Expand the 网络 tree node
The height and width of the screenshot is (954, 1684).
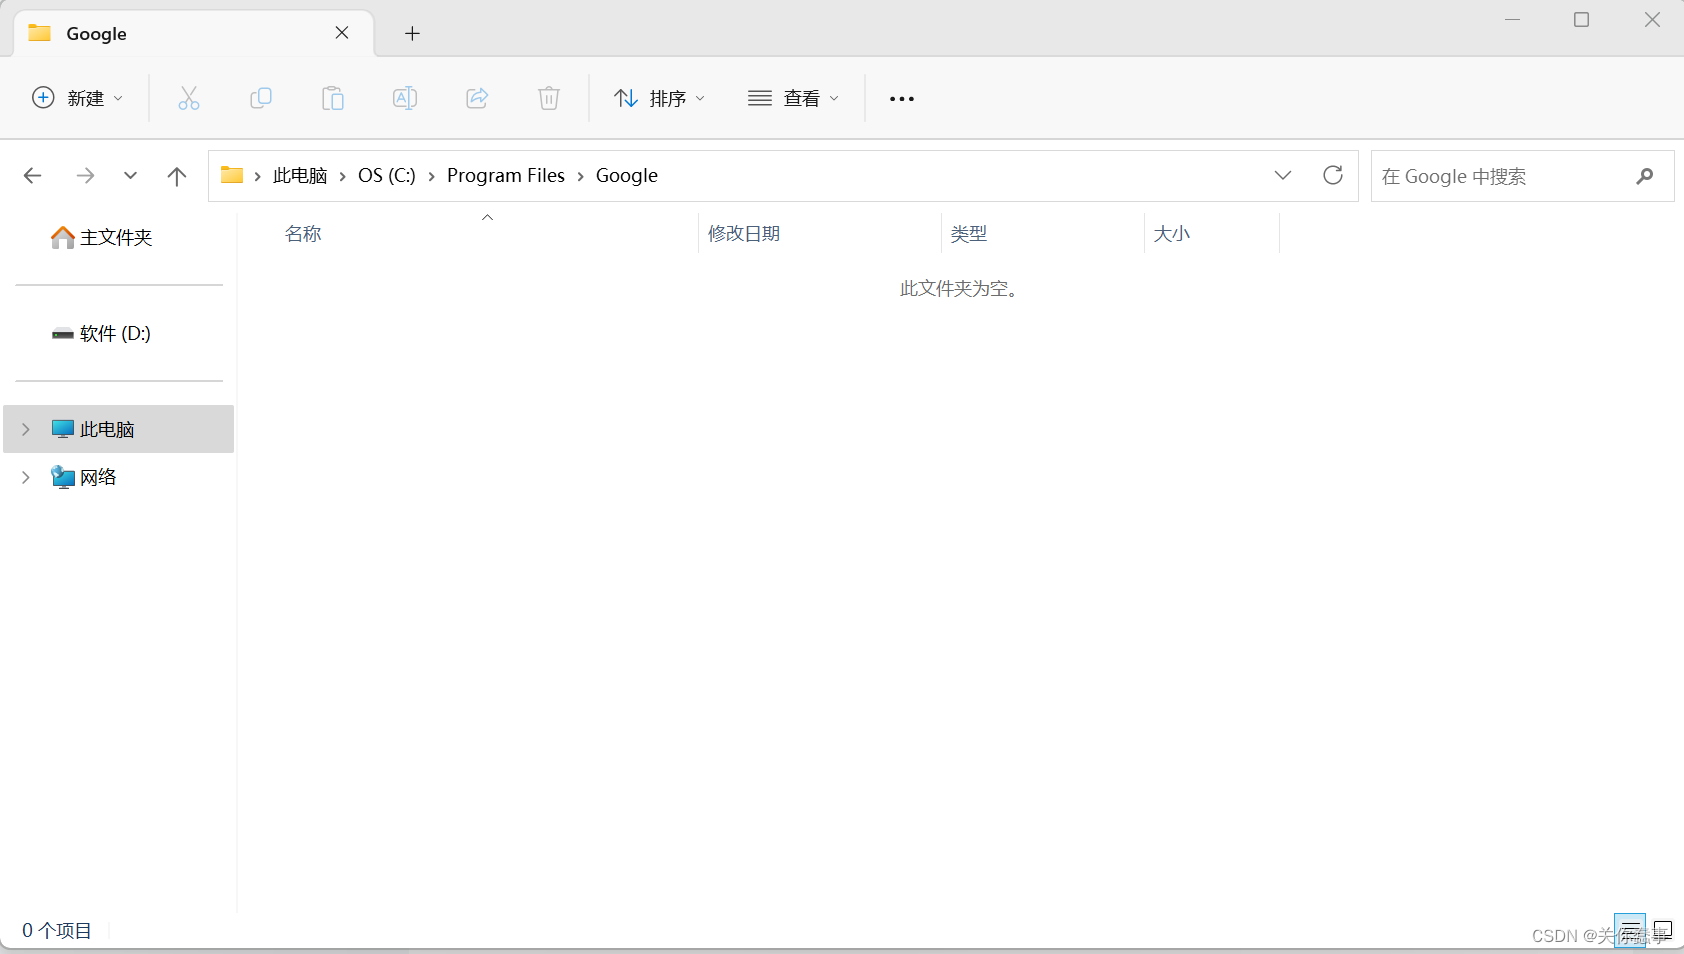point(26,477)
